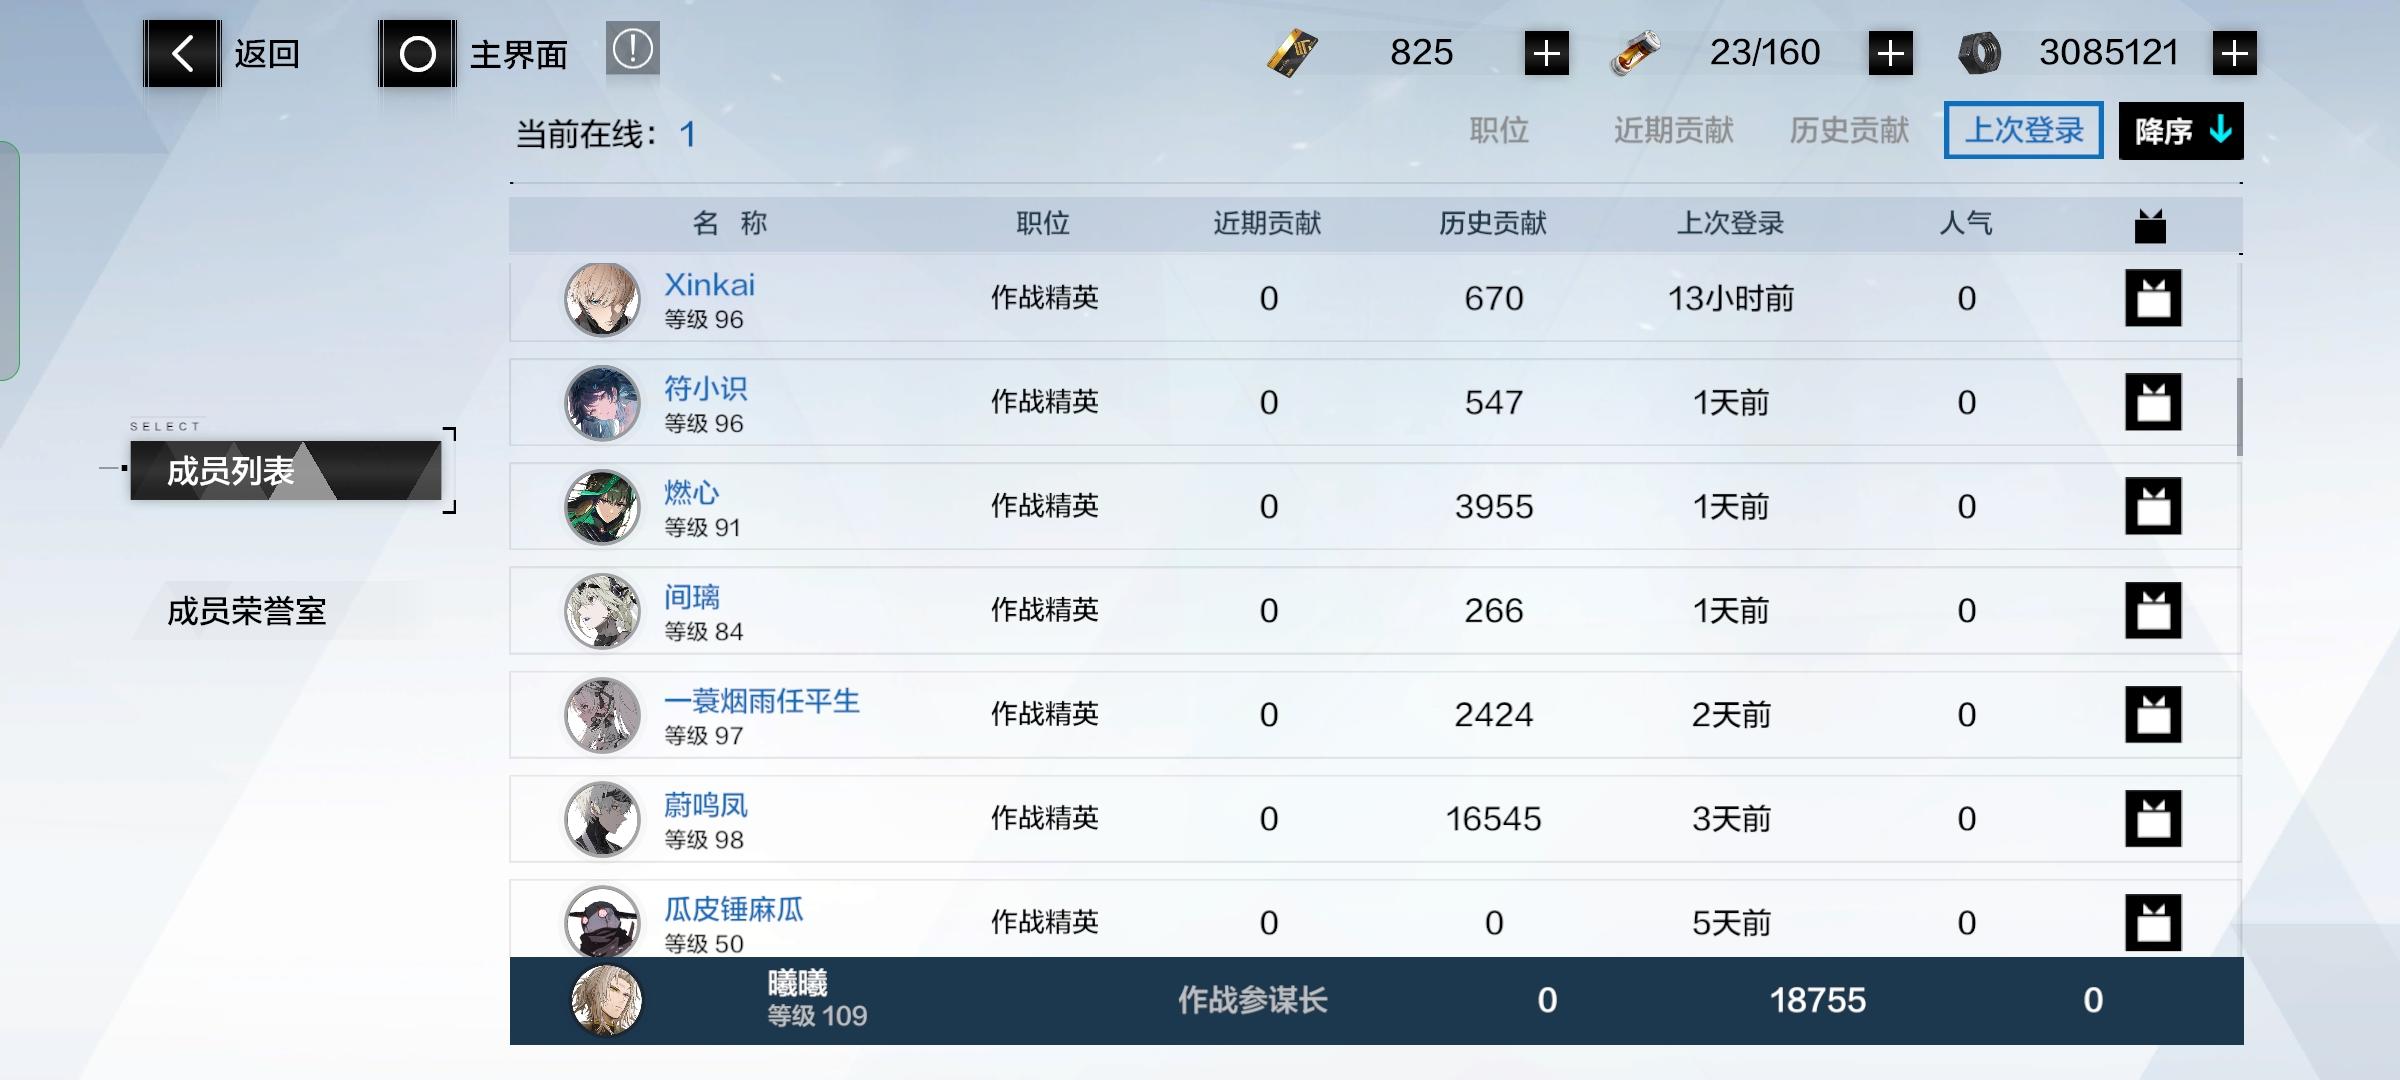Click black card amount 825

[x=1421, y=52]
